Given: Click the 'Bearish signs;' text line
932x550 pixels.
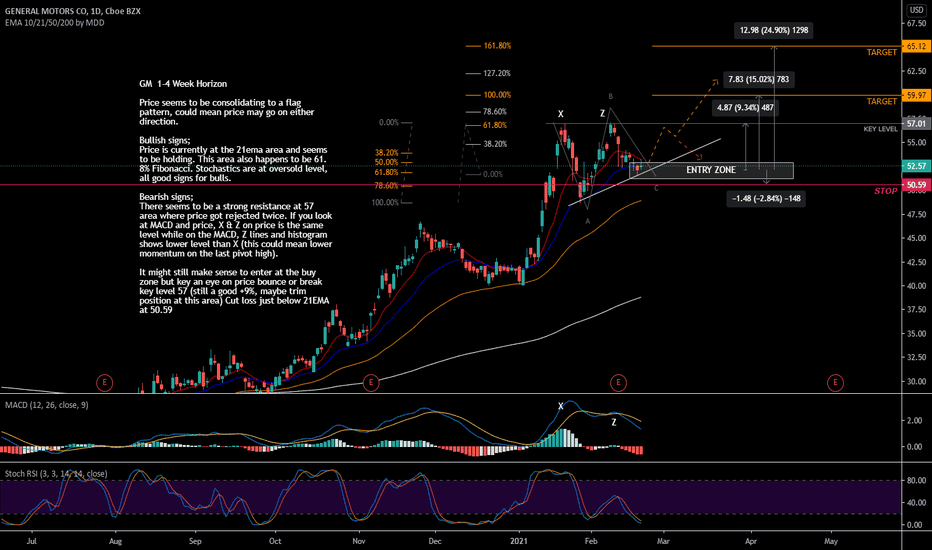Looking at the screenshot, I should [x=166, y=197].
